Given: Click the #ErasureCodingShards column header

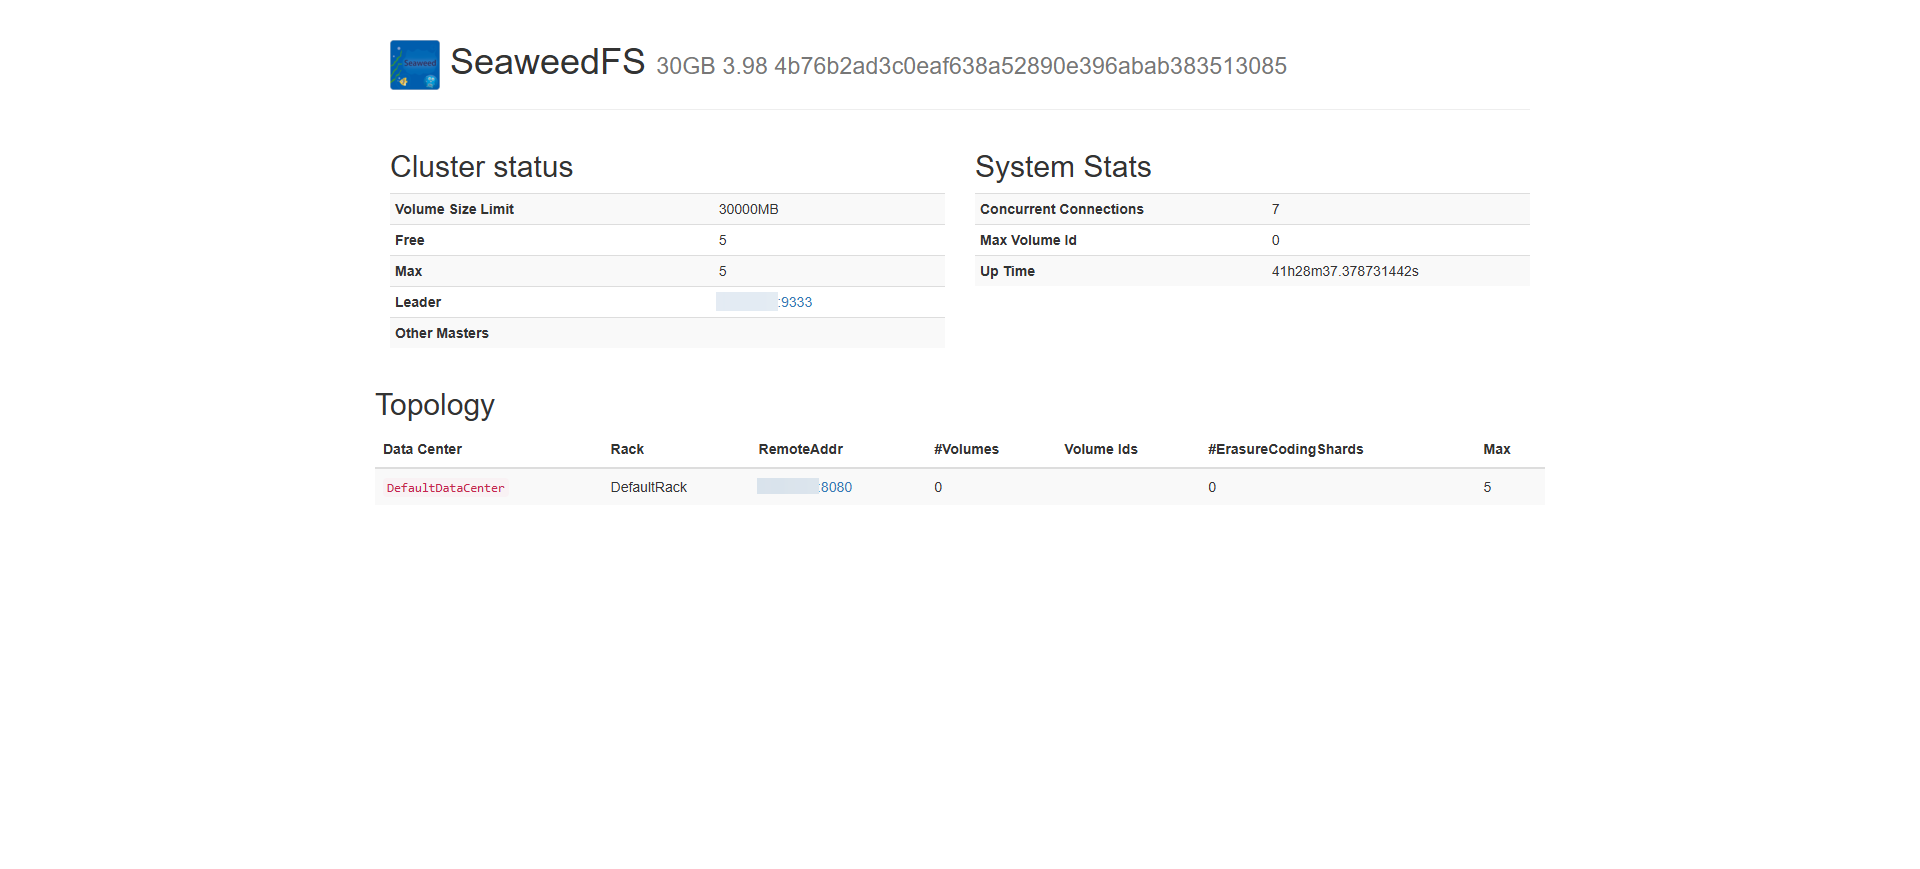Looking at the screenshot, I should 1285,449.
